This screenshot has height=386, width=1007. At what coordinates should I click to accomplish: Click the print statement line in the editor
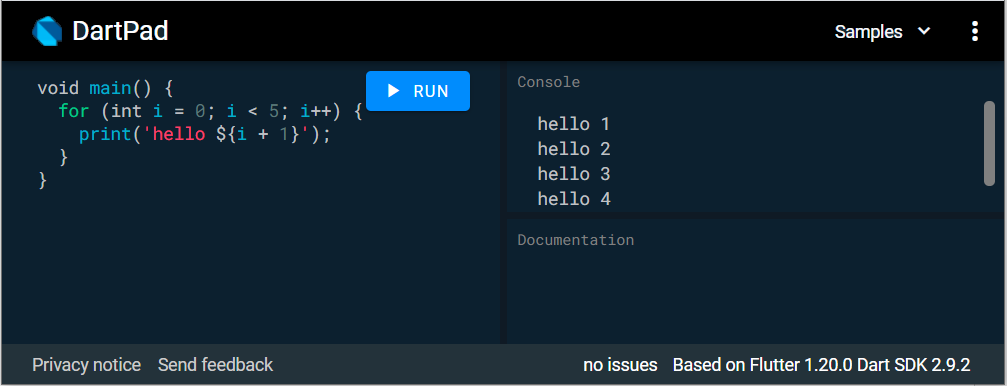click(x=204, y=135)
